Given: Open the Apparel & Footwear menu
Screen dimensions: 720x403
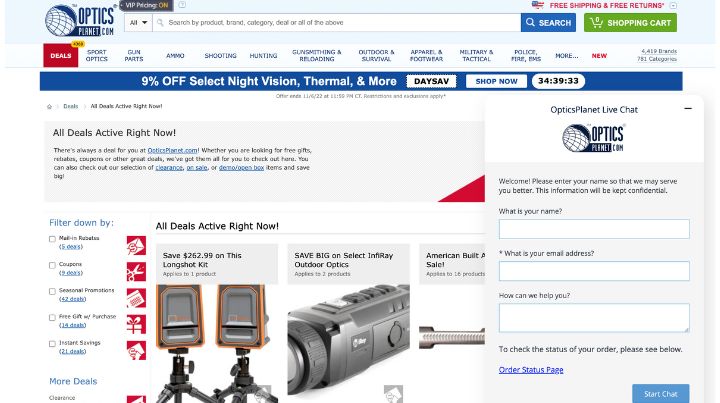Looking at the screenshot, I should pos(426,56).
